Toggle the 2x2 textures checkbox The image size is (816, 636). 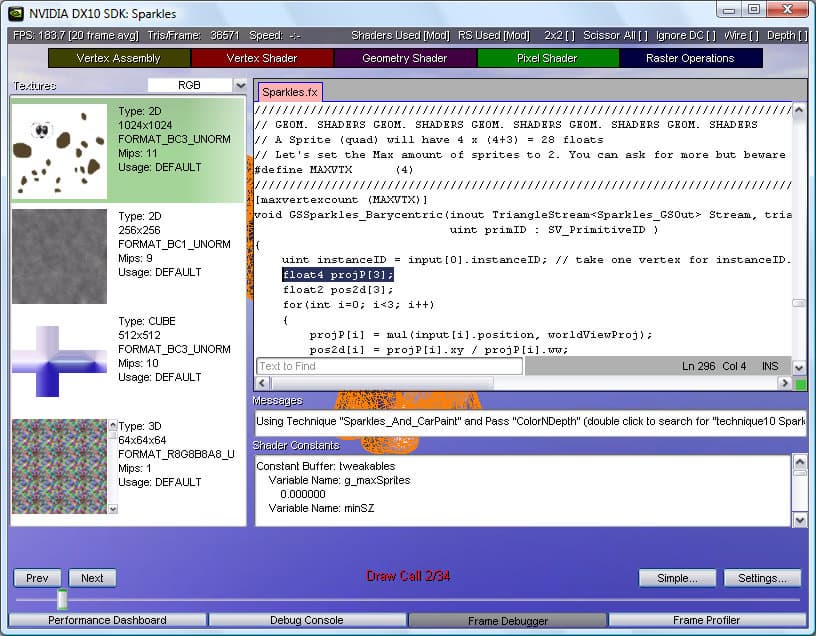coord(559,35)
